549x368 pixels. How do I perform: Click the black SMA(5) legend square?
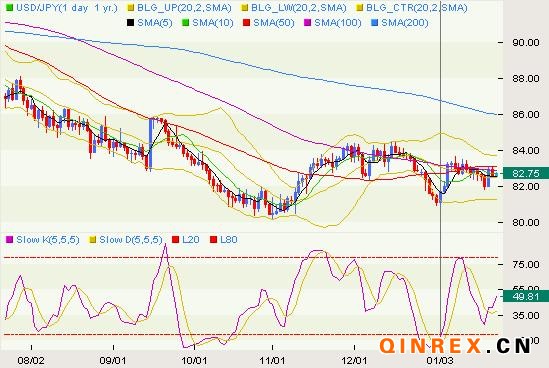tap(130, 23)
